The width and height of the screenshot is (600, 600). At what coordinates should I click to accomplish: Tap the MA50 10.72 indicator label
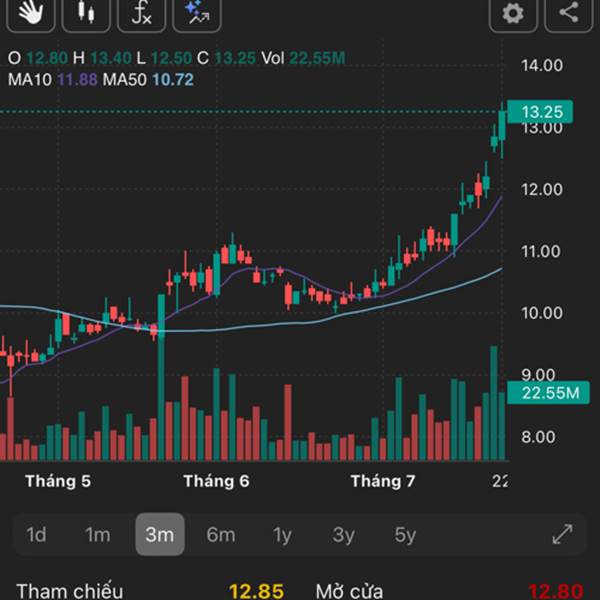(148, 80)
